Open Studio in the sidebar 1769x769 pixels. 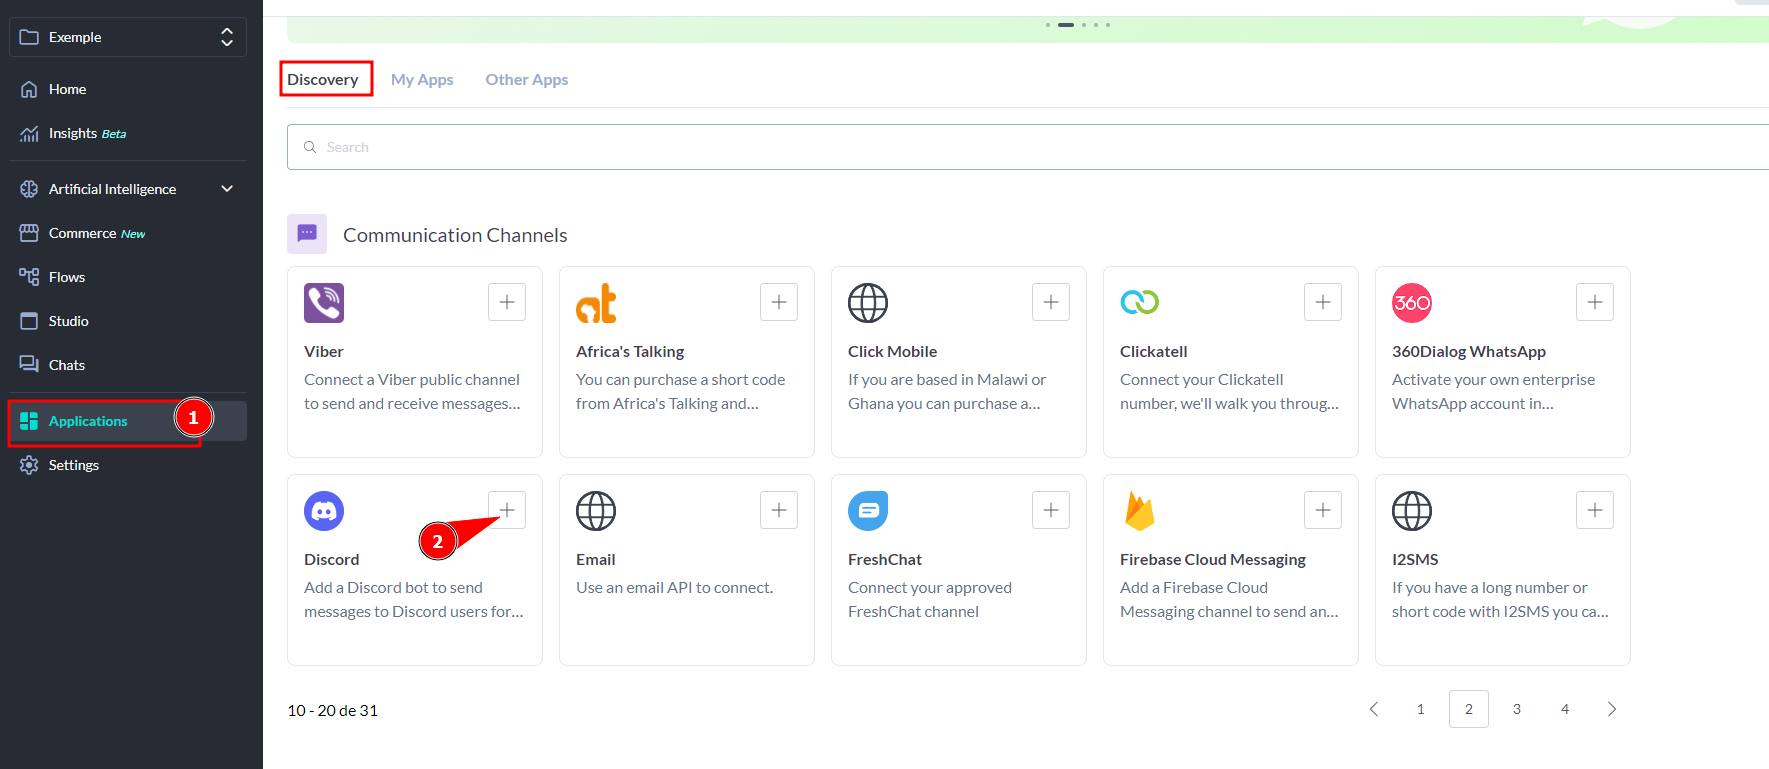click(x=128, y=321)
